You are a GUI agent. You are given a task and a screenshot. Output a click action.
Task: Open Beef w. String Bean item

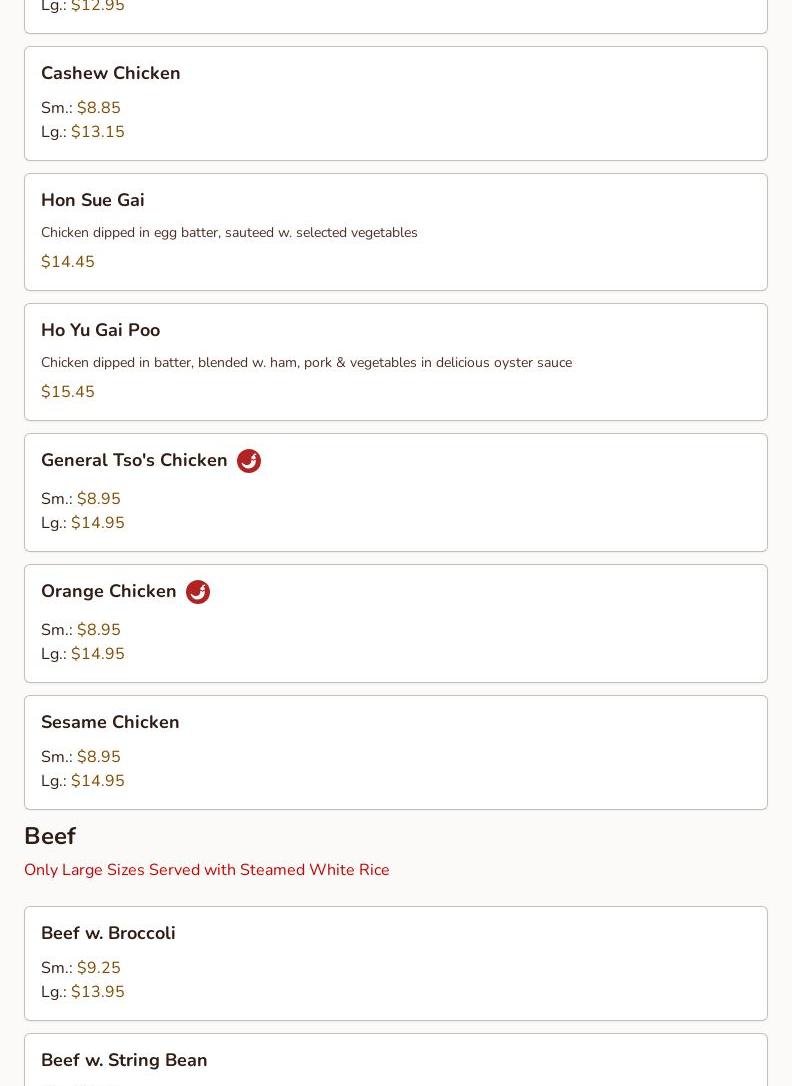tap(396, 1060)
